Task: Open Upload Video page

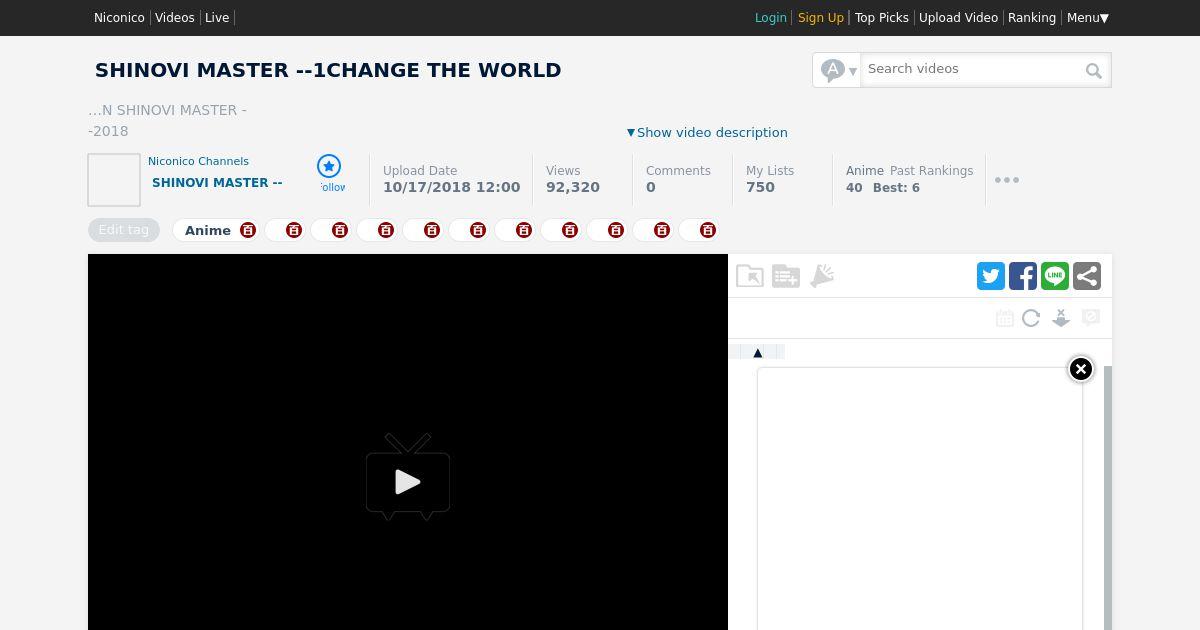Action: tap(958, 18)
